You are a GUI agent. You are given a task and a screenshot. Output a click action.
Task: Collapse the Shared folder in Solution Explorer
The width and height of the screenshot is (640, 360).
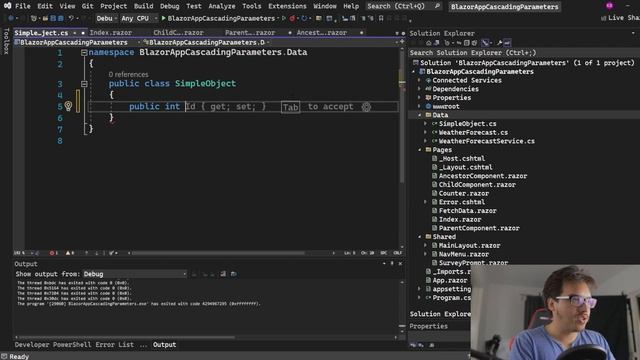[x=420, y=237]
